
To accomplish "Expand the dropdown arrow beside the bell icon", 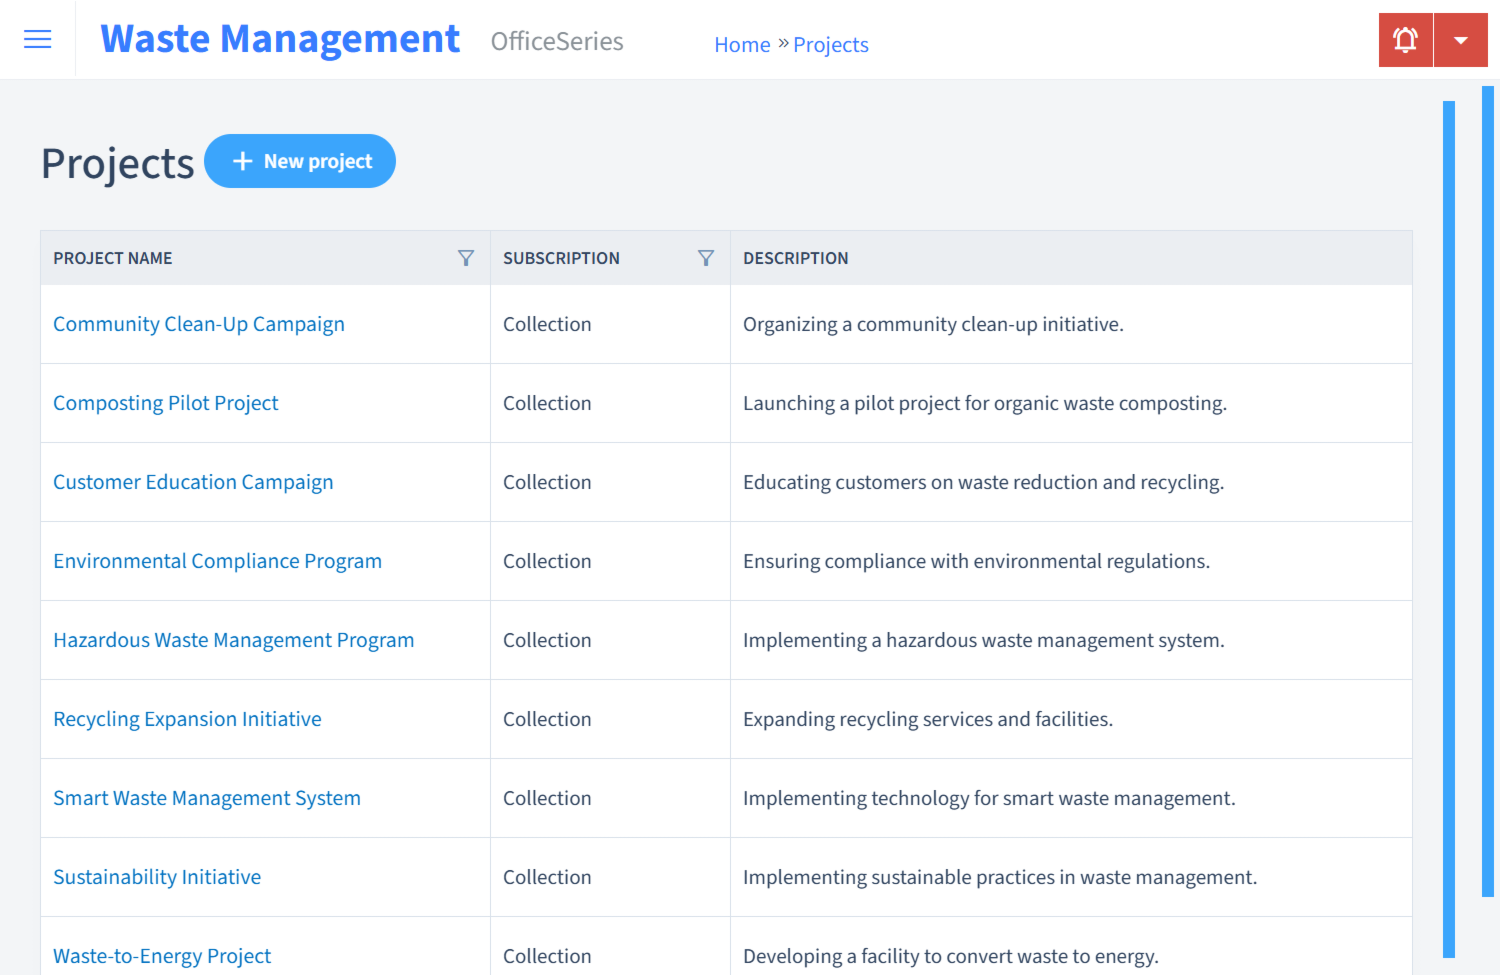I will 1461,39.
